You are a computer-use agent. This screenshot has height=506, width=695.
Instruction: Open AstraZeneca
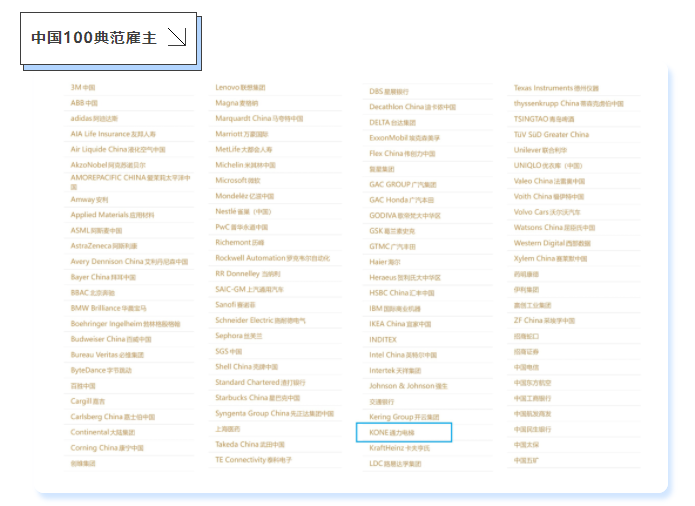click(x=104, y=246)
